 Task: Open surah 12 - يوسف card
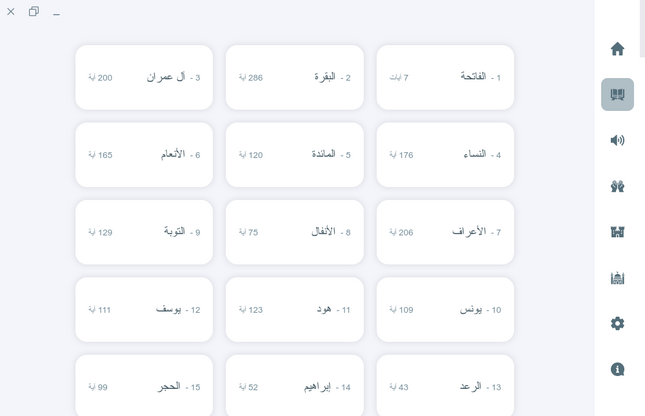coord(144,310)
